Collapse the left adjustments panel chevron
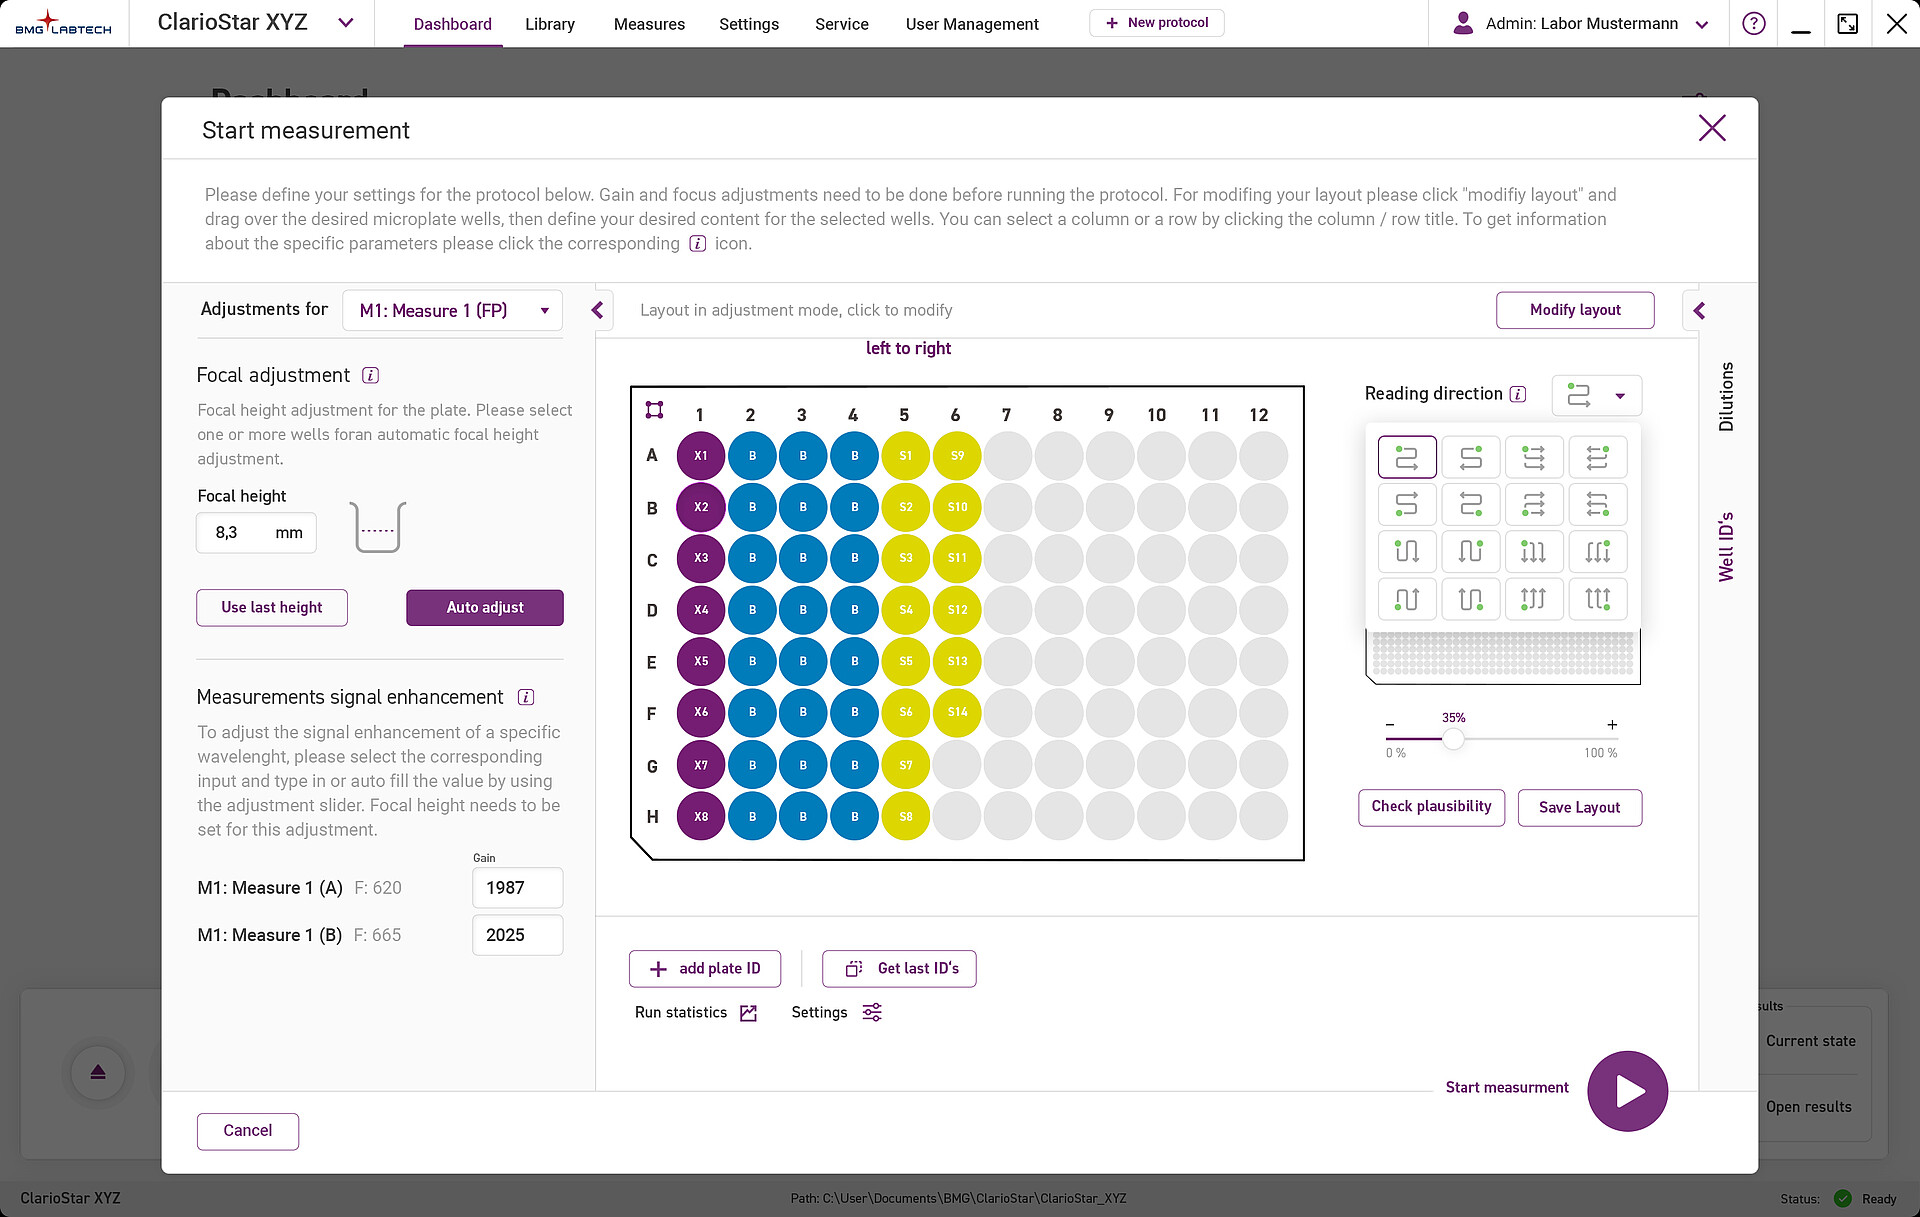This screenshot has height=1217, width=1920. (x=598, y=310)
